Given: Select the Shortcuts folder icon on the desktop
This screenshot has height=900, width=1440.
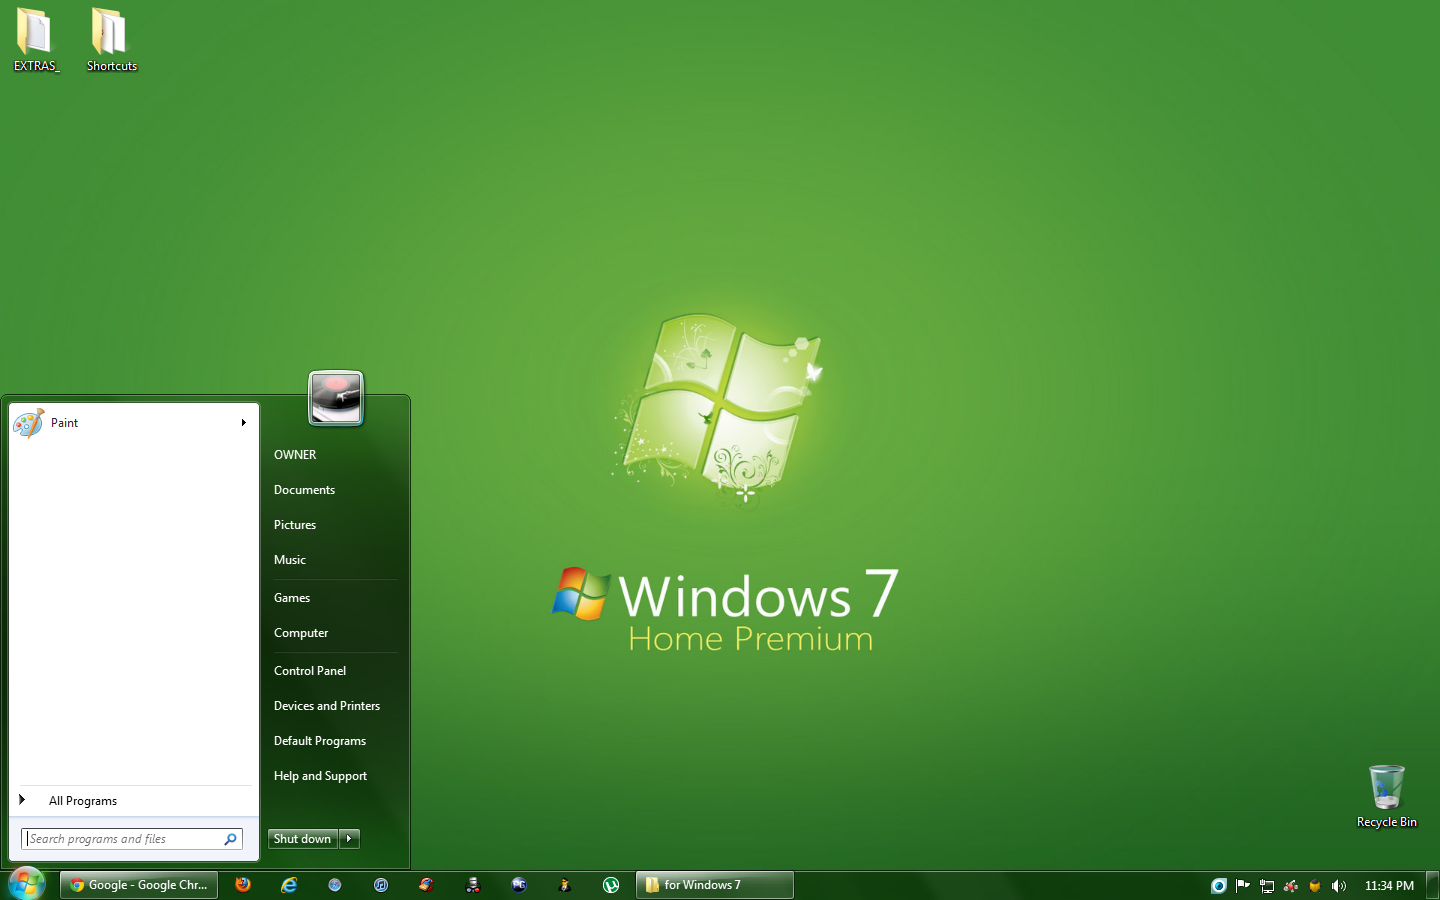Looking at the screenshot, I should pyautogui.click(x=111, y=40).
